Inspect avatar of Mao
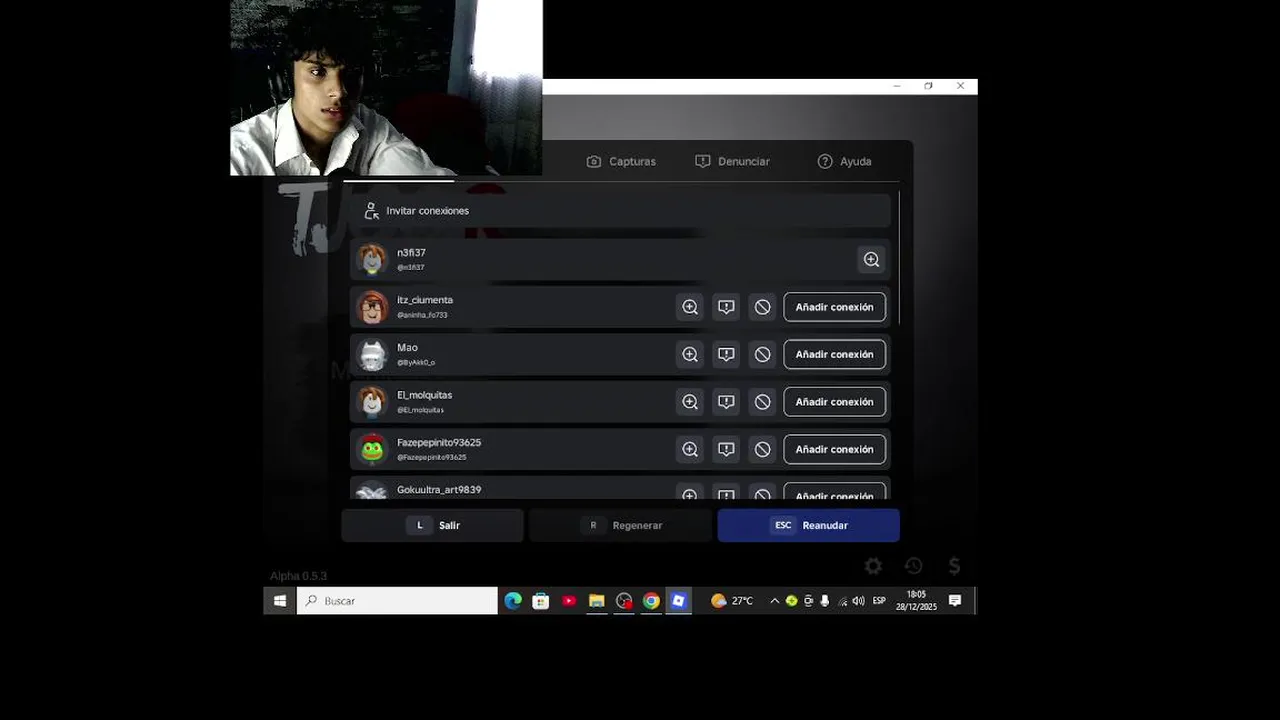This screenshot has height=720, width=1280. click(x=690, y=354)
